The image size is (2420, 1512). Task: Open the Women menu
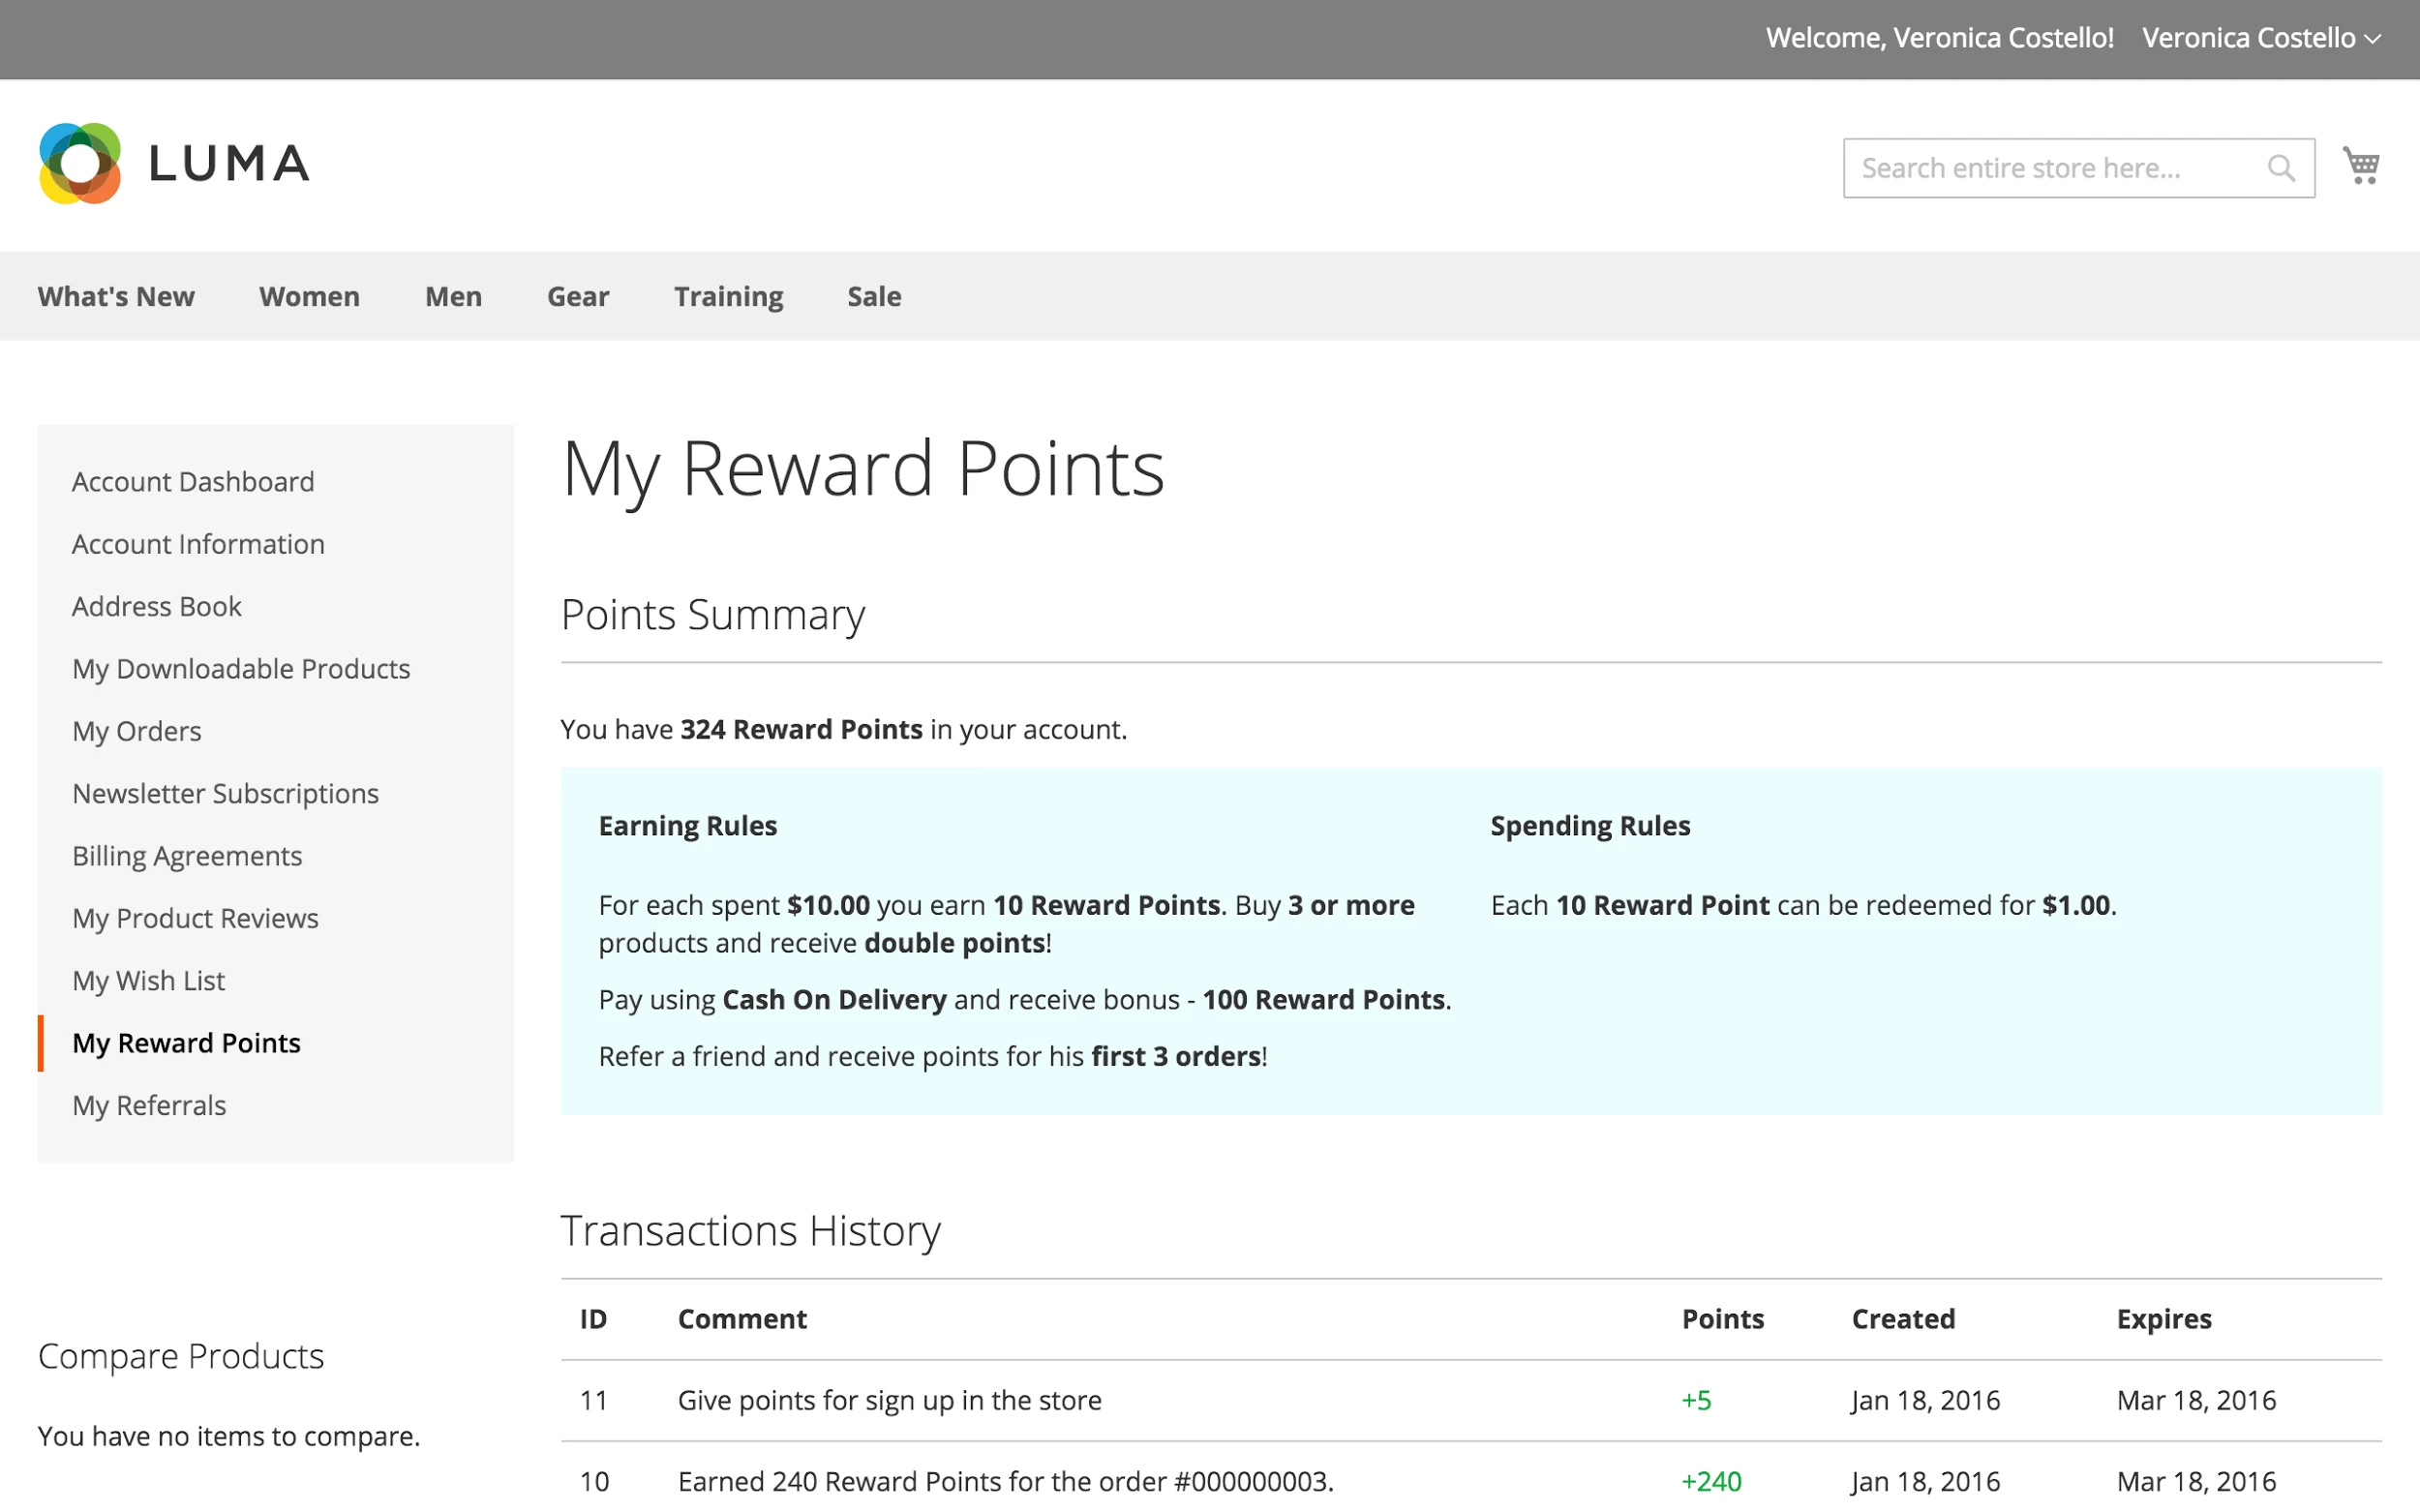(309, 296)
